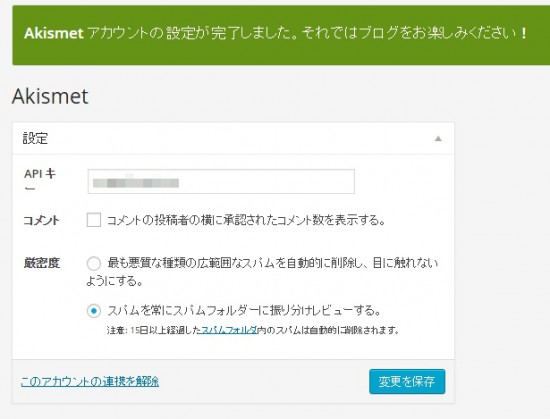Click the コメント row label
Screen dimensions: 550x419
[x=41, y=221]
